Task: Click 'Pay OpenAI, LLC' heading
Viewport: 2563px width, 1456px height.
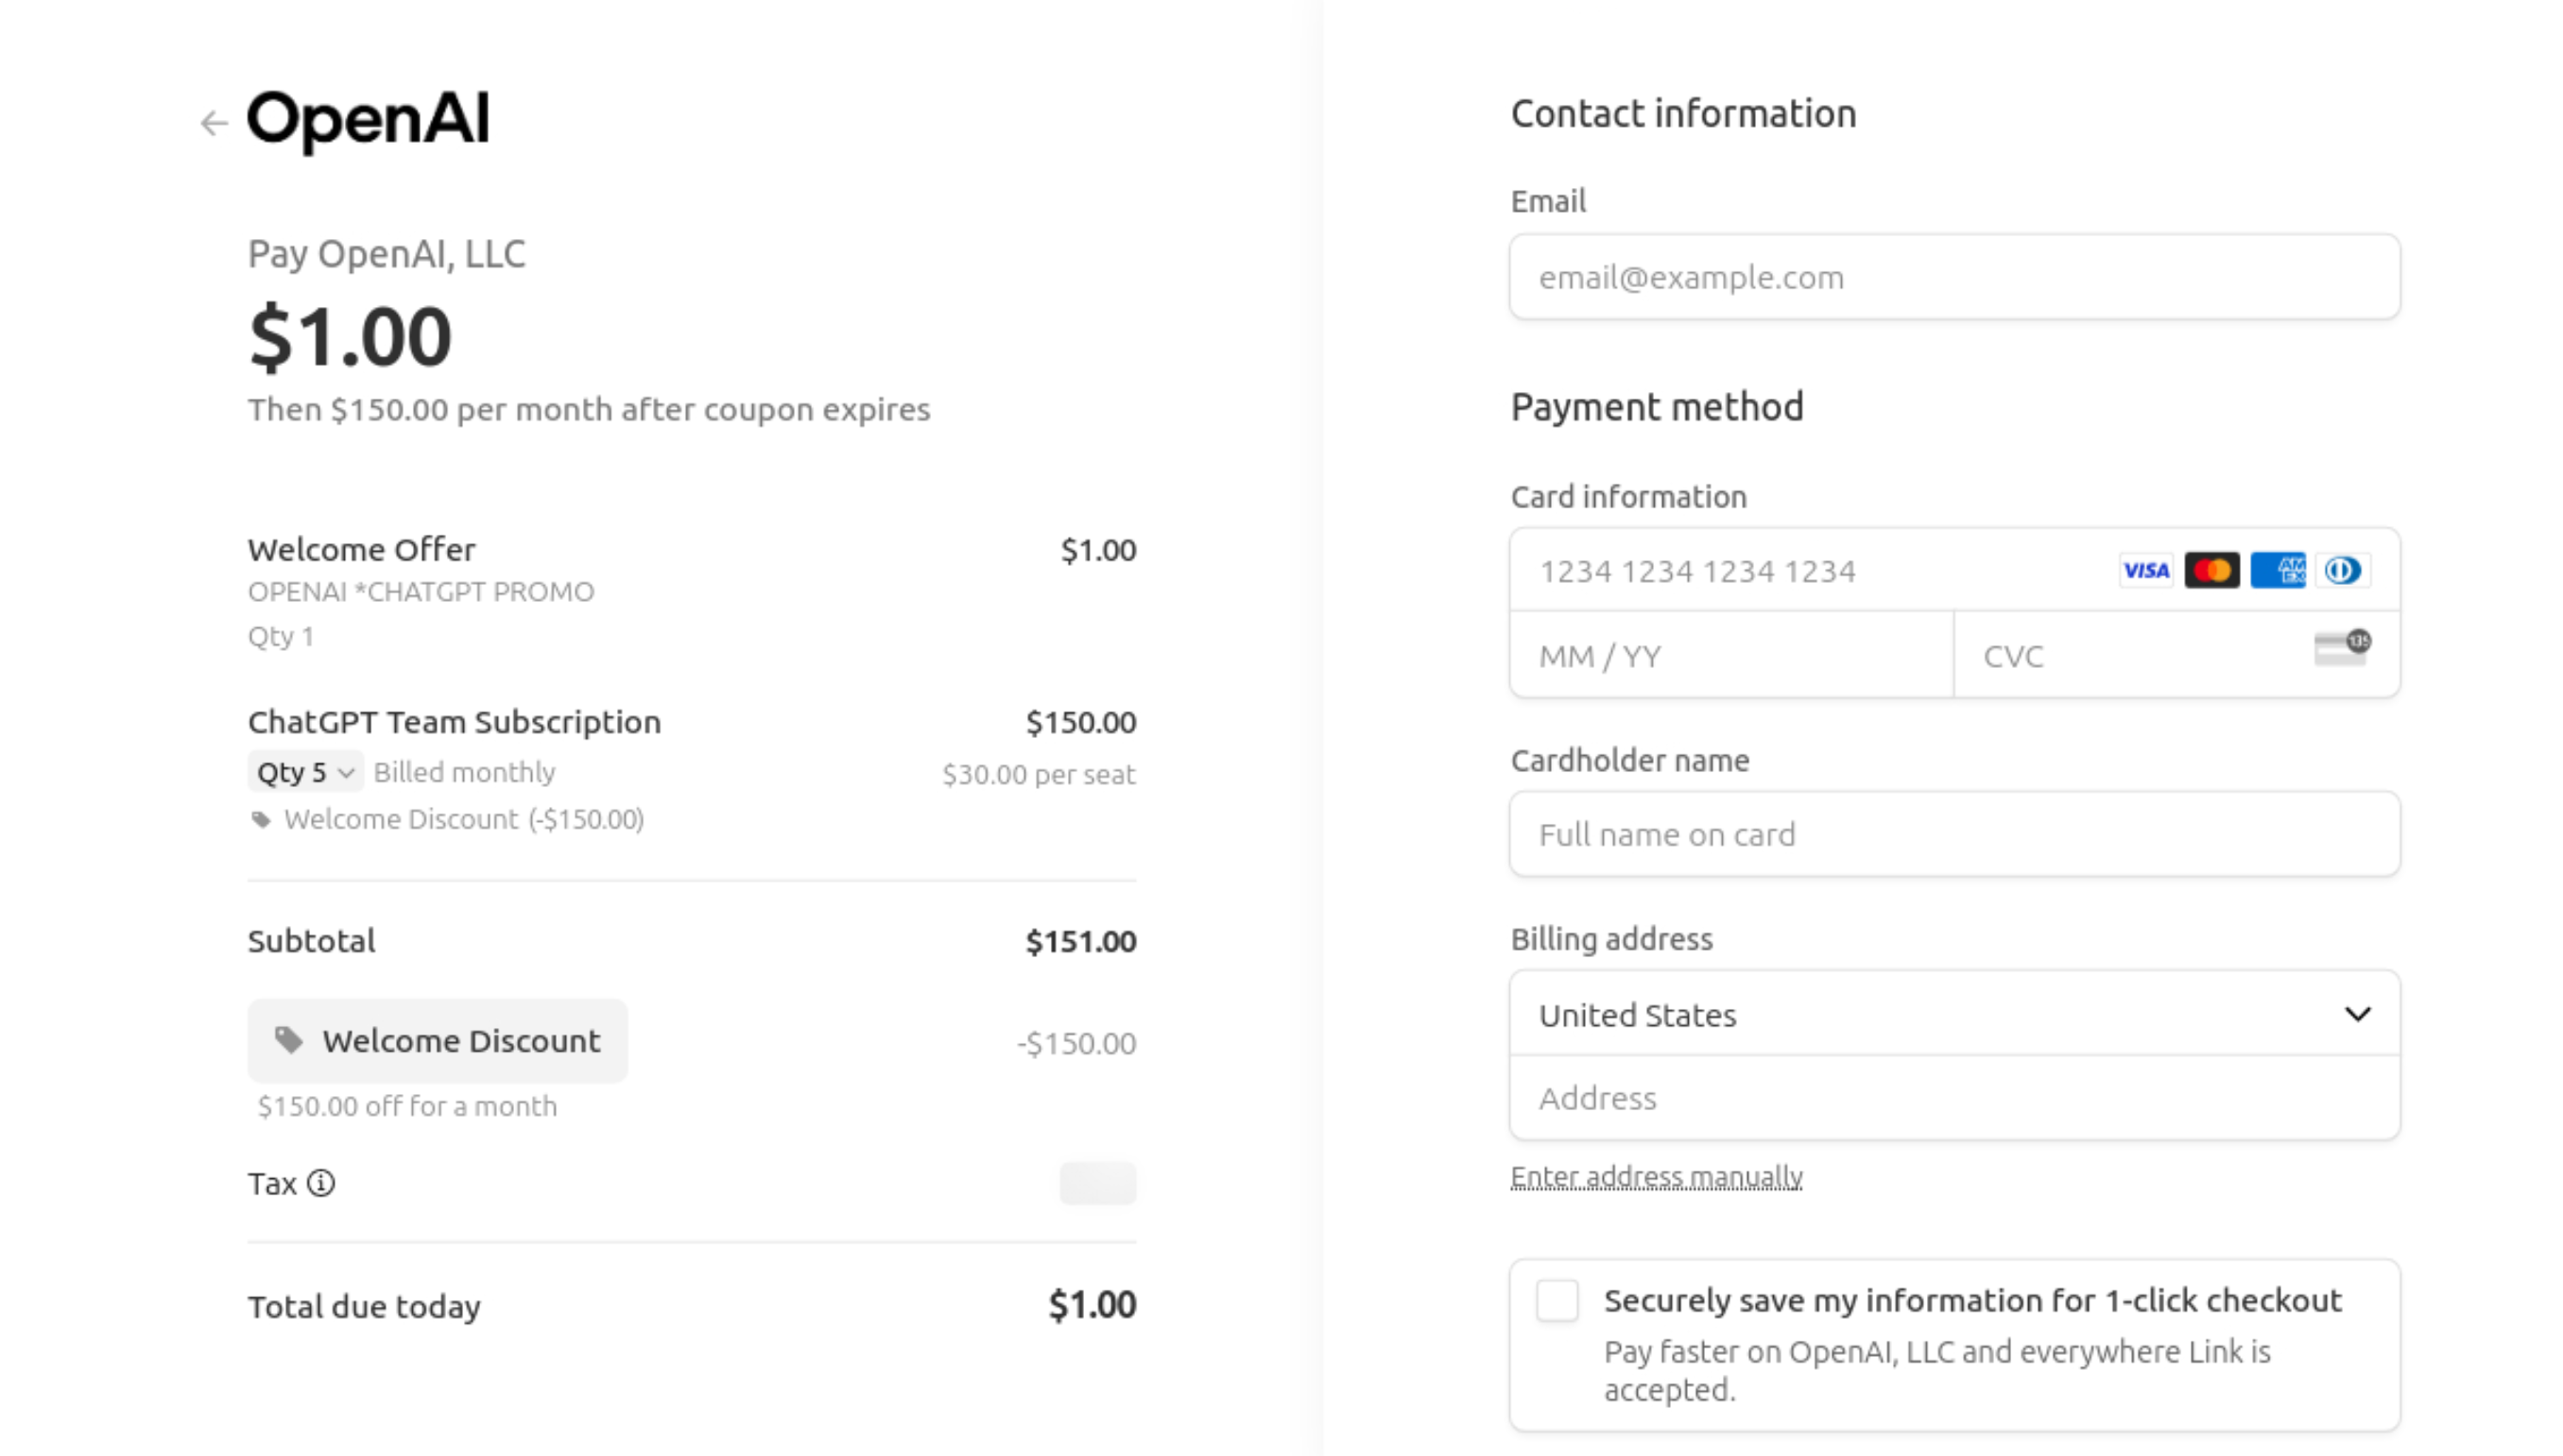Action: (x=386, y=254)
